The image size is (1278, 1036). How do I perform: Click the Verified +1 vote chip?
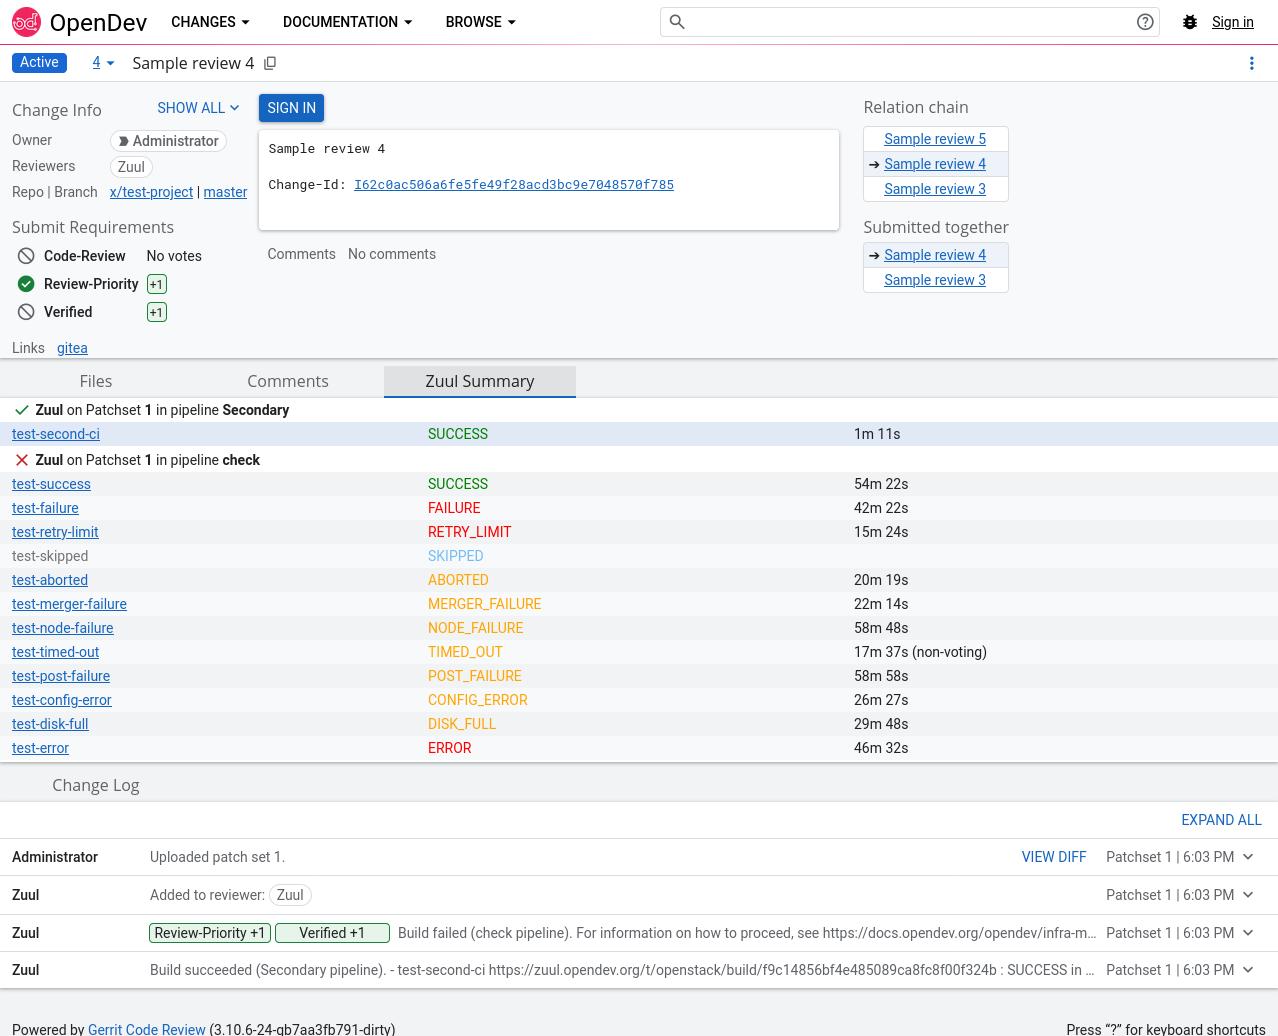pyautogui.click(x=157, y=312)
